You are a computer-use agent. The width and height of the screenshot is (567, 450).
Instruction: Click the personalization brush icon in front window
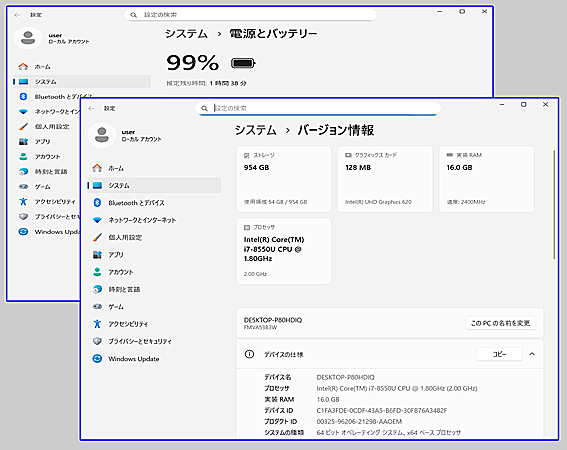97,237
